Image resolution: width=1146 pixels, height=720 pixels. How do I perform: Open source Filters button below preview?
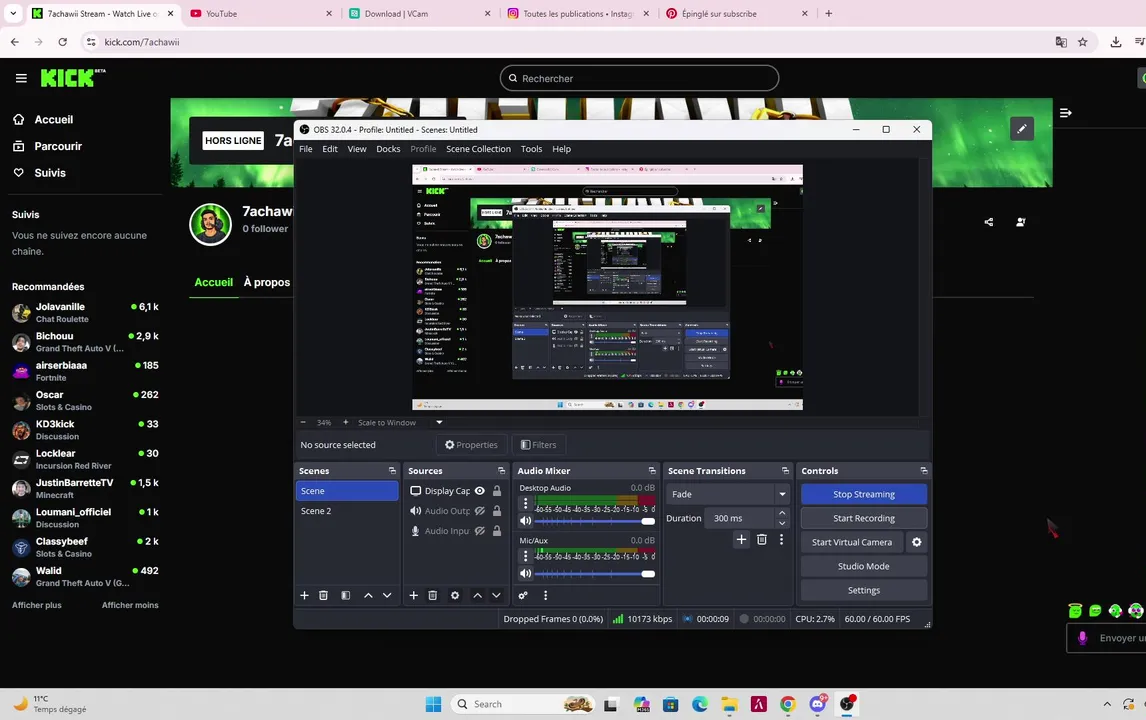pos(539,444)
